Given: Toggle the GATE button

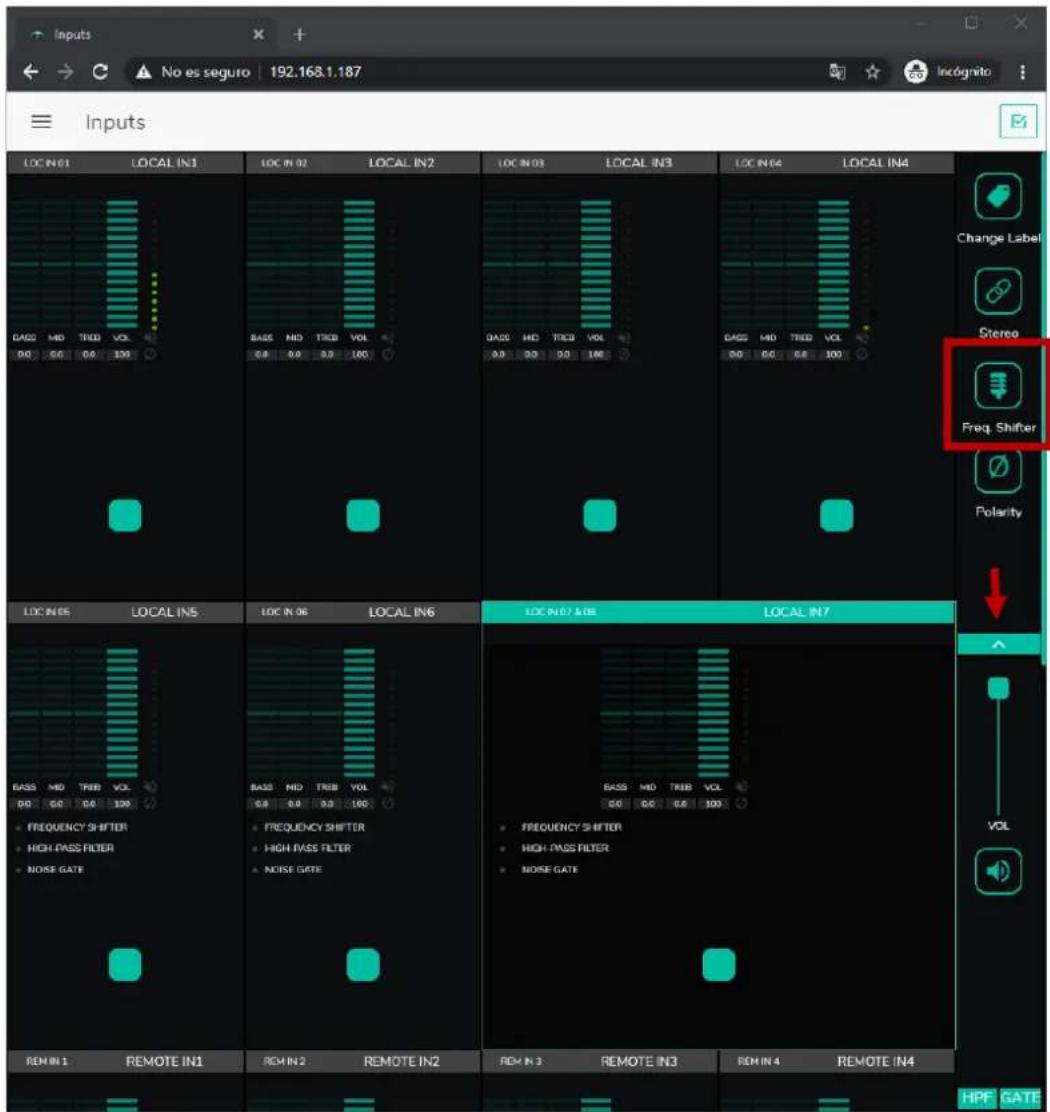Looking at the screenshot, I should click(1020, 1098).
